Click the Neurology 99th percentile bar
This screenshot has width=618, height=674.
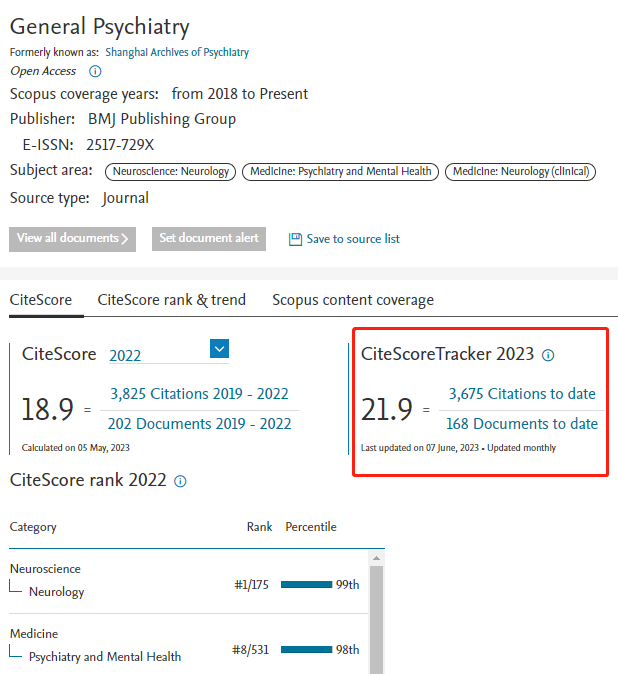click(306, 584)
